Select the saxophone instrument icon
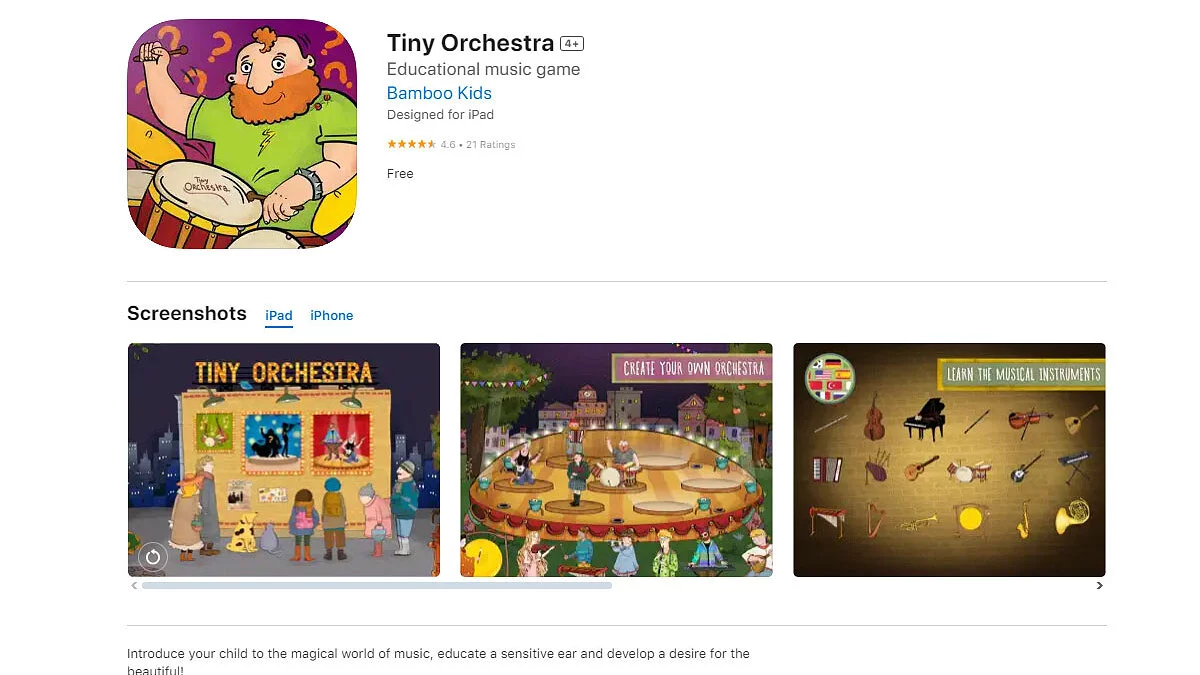Image resolution: width=1200 pixels, height=675 pixels. point(1023,519)
